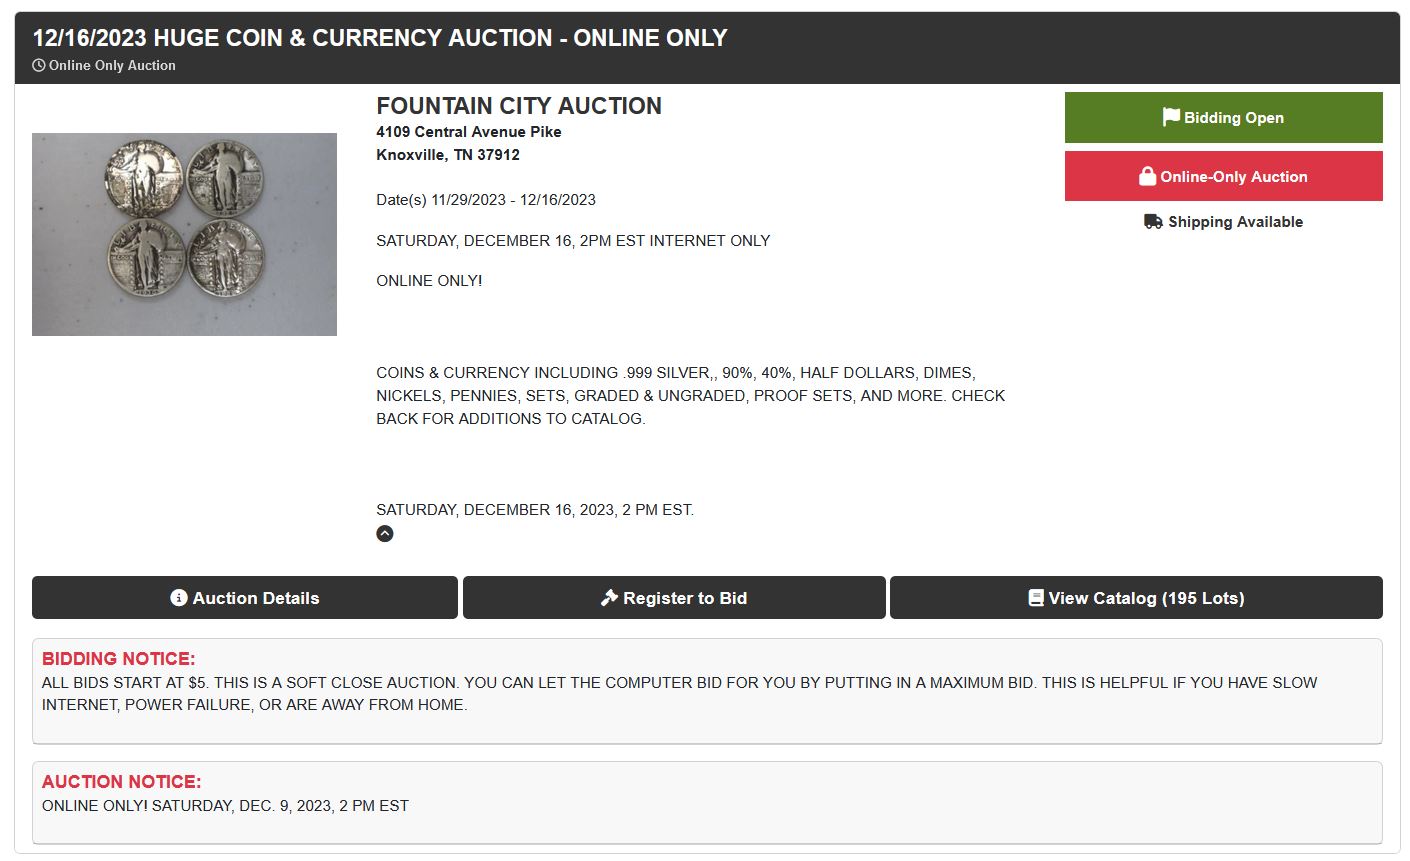This screenshot has width=1410, height=861.
Task: Select Register to Bid
Action: [x=674, y=598]
